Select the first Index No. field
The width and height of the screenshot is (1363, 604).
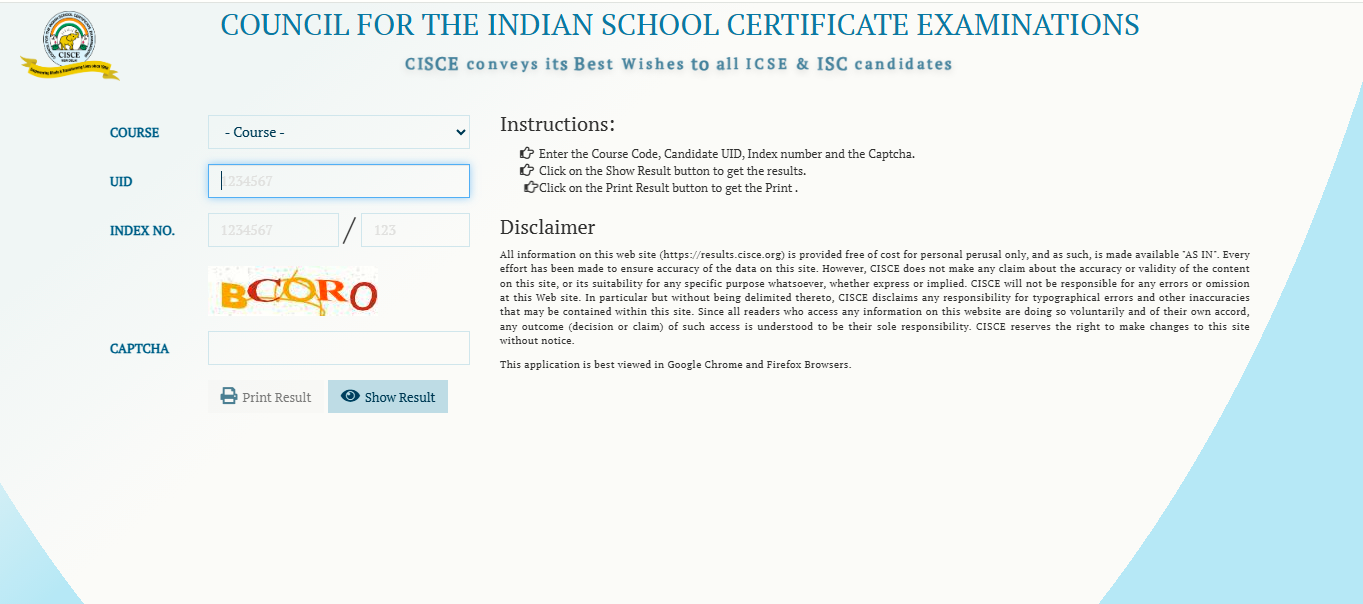tap(273, 230)
